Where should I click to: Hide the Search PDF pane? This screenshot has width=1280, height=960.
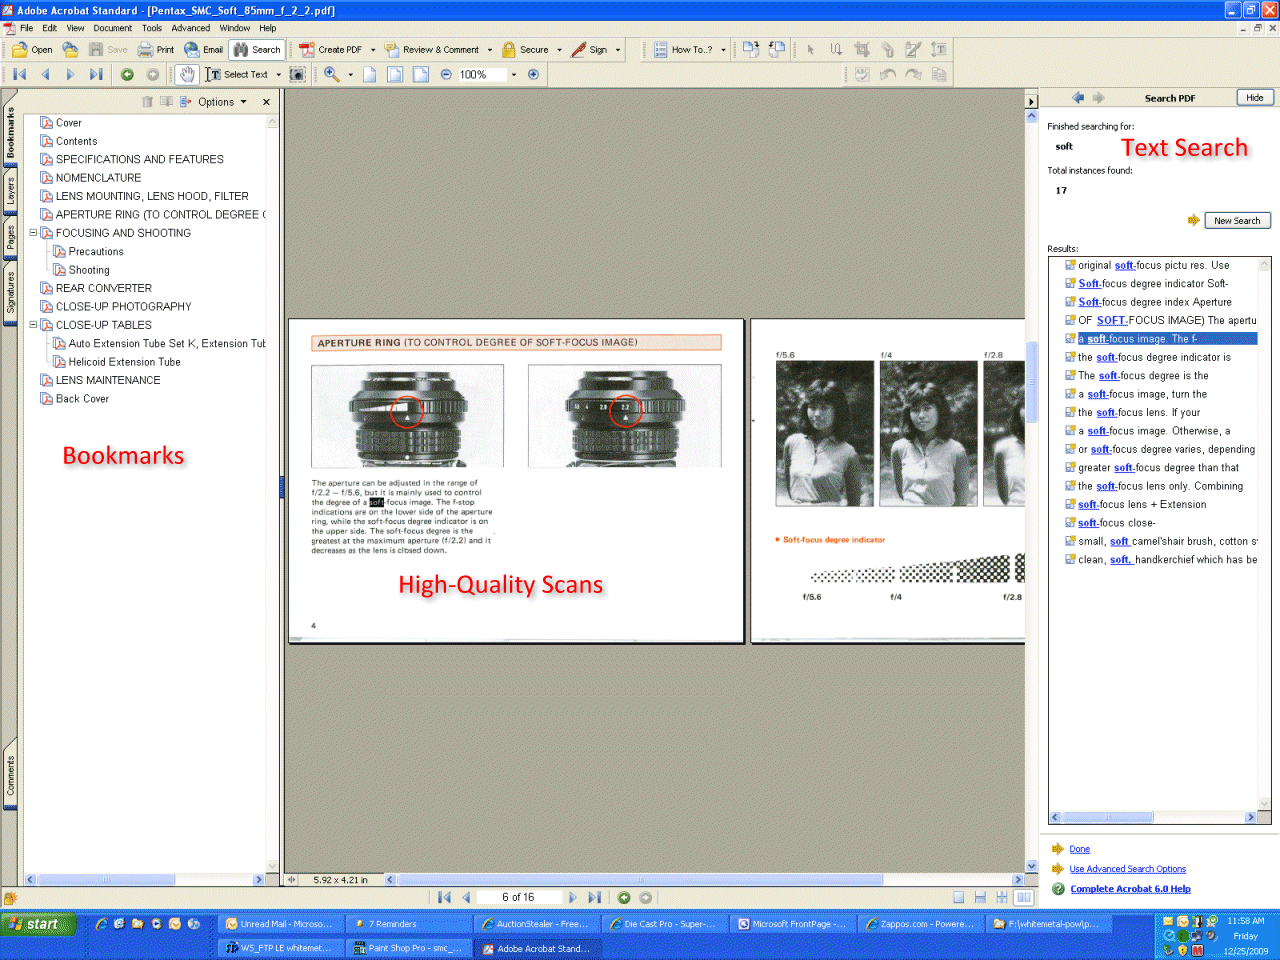(1255, 97)
